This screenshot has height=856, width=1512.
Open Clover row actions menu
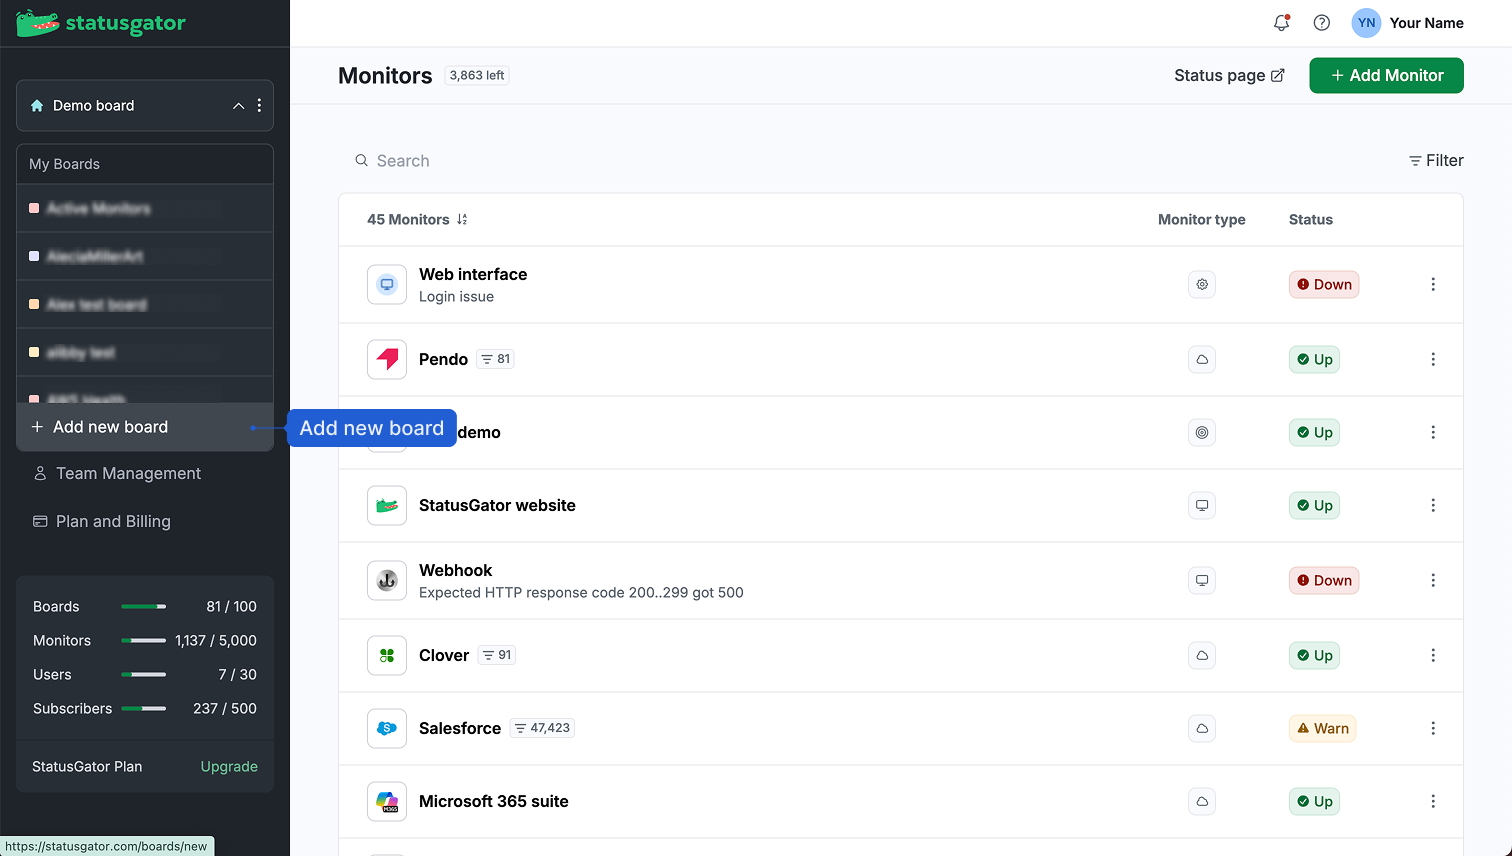coord(1433,655)
